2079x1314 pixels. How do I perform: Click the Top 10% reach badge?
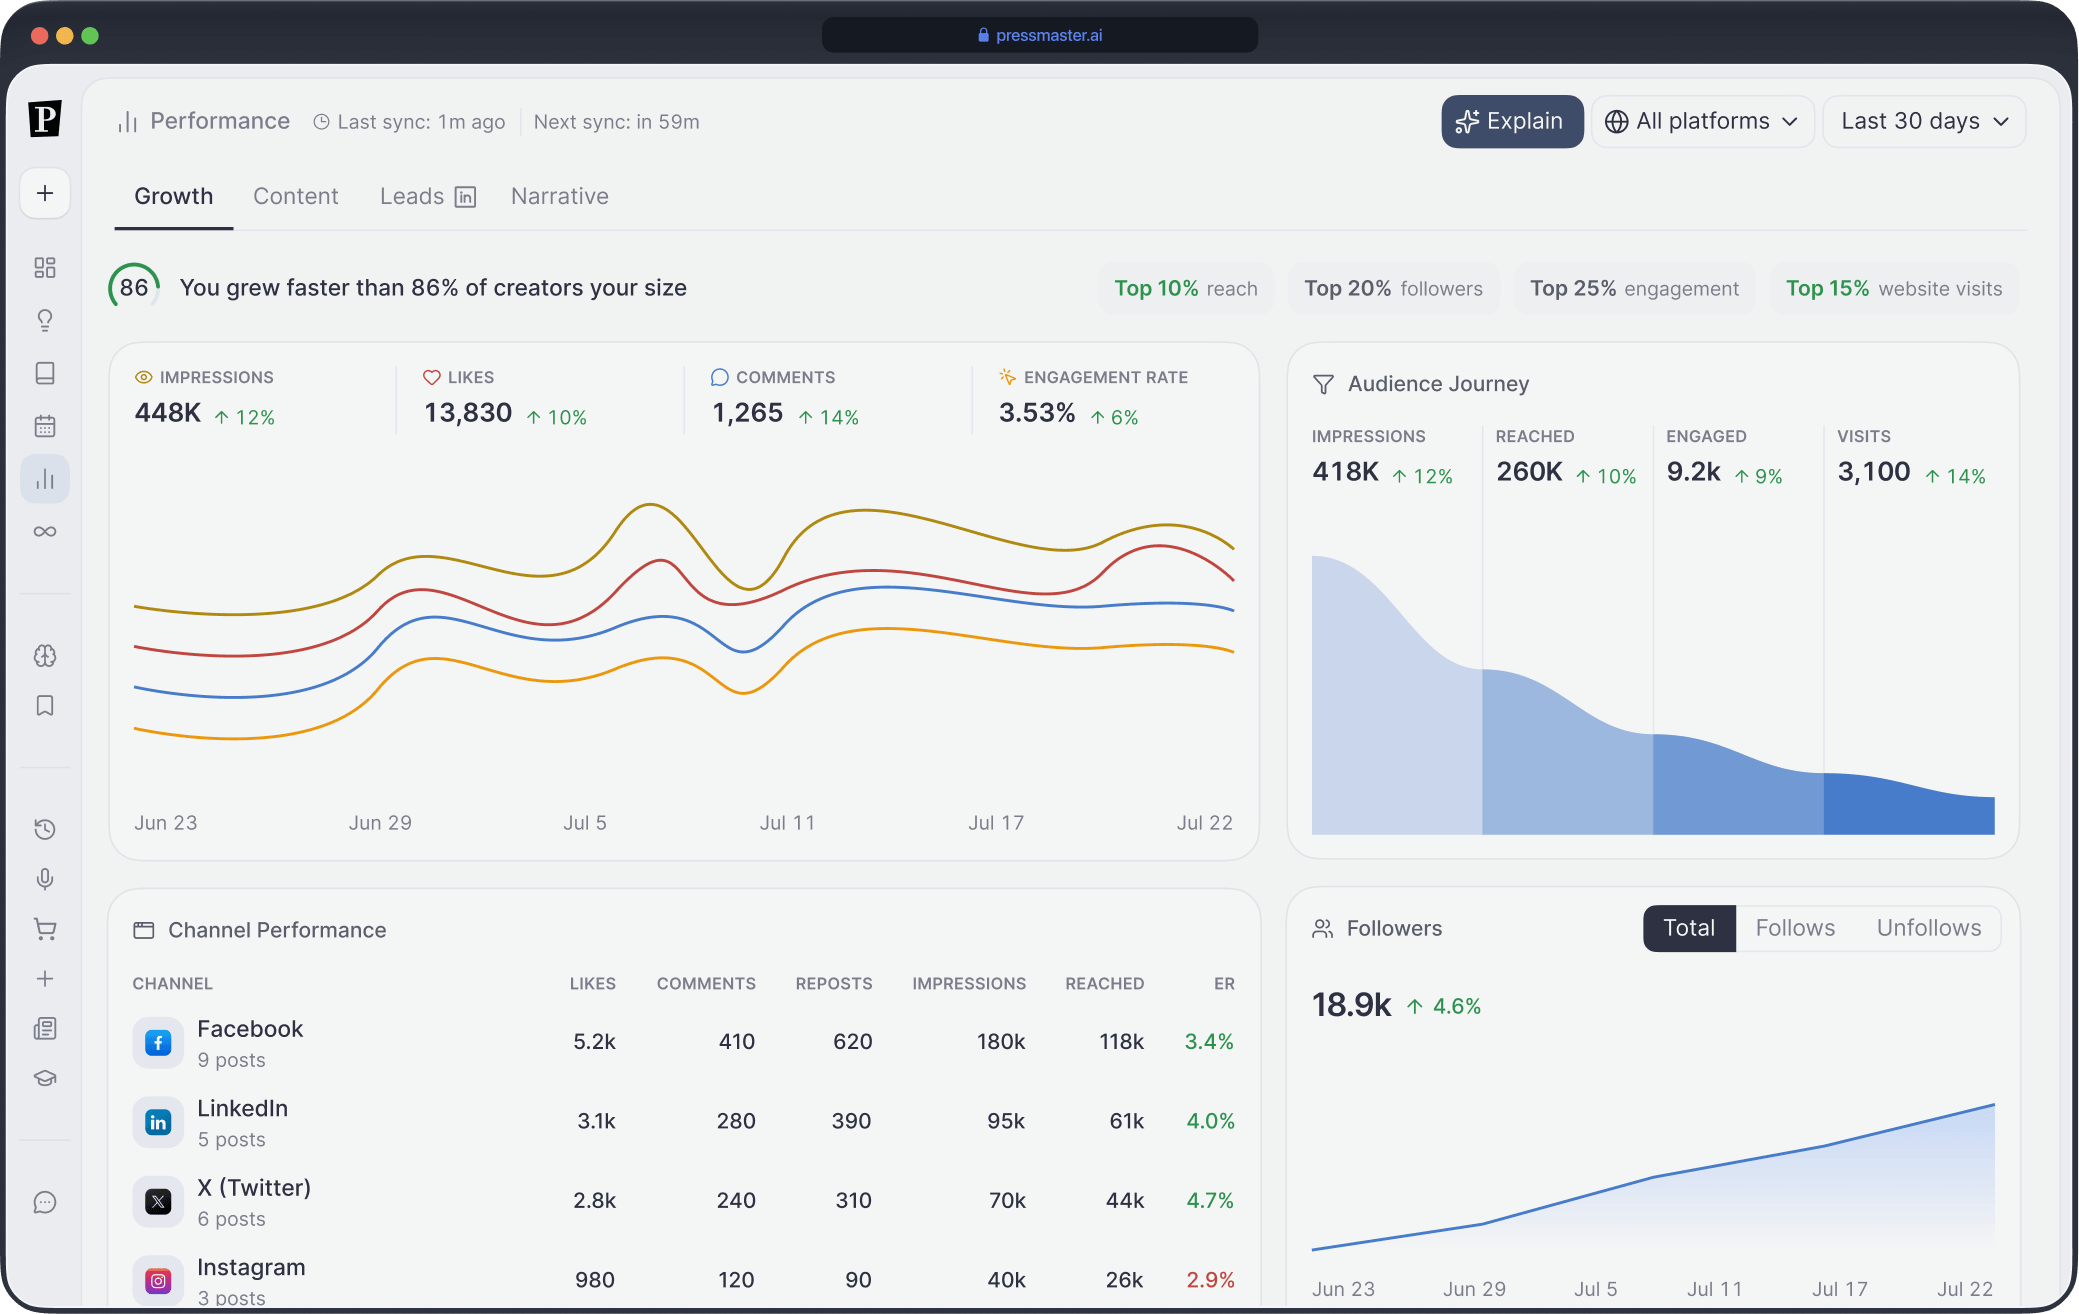pos(1186,288)
